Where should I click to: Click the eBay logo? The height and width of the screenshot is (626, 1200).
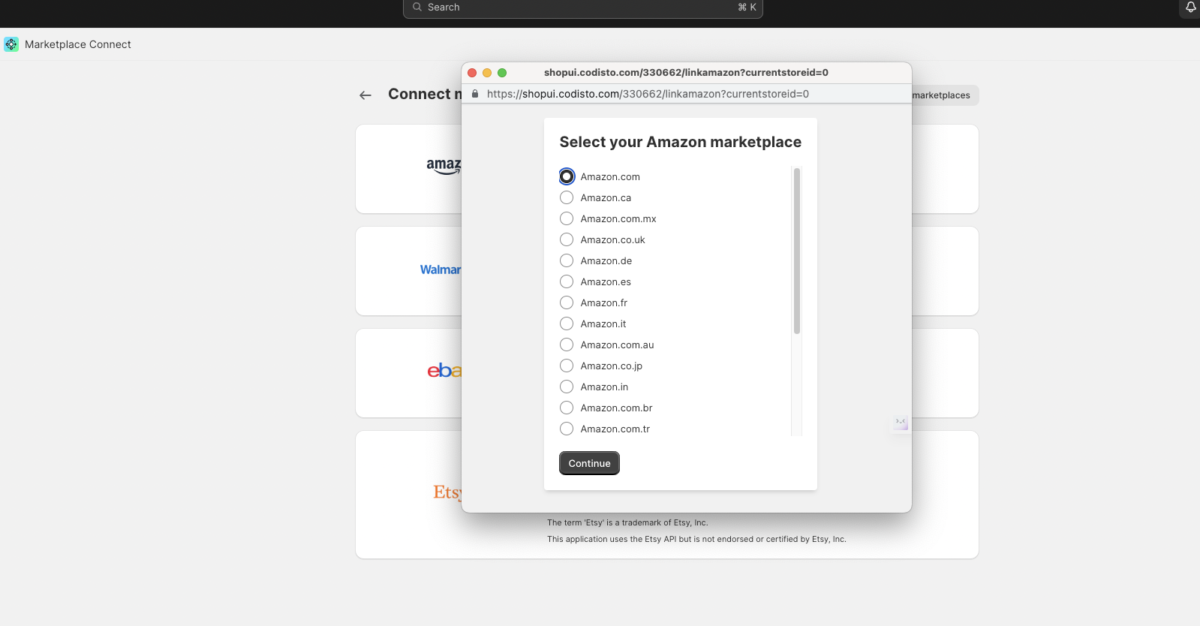click(x=445, y=371)
